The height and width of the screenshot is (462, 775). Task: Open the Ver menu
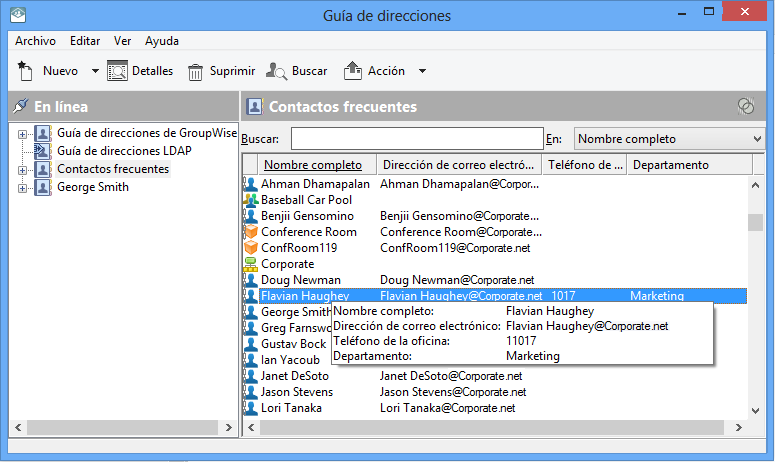coord(122,41)
